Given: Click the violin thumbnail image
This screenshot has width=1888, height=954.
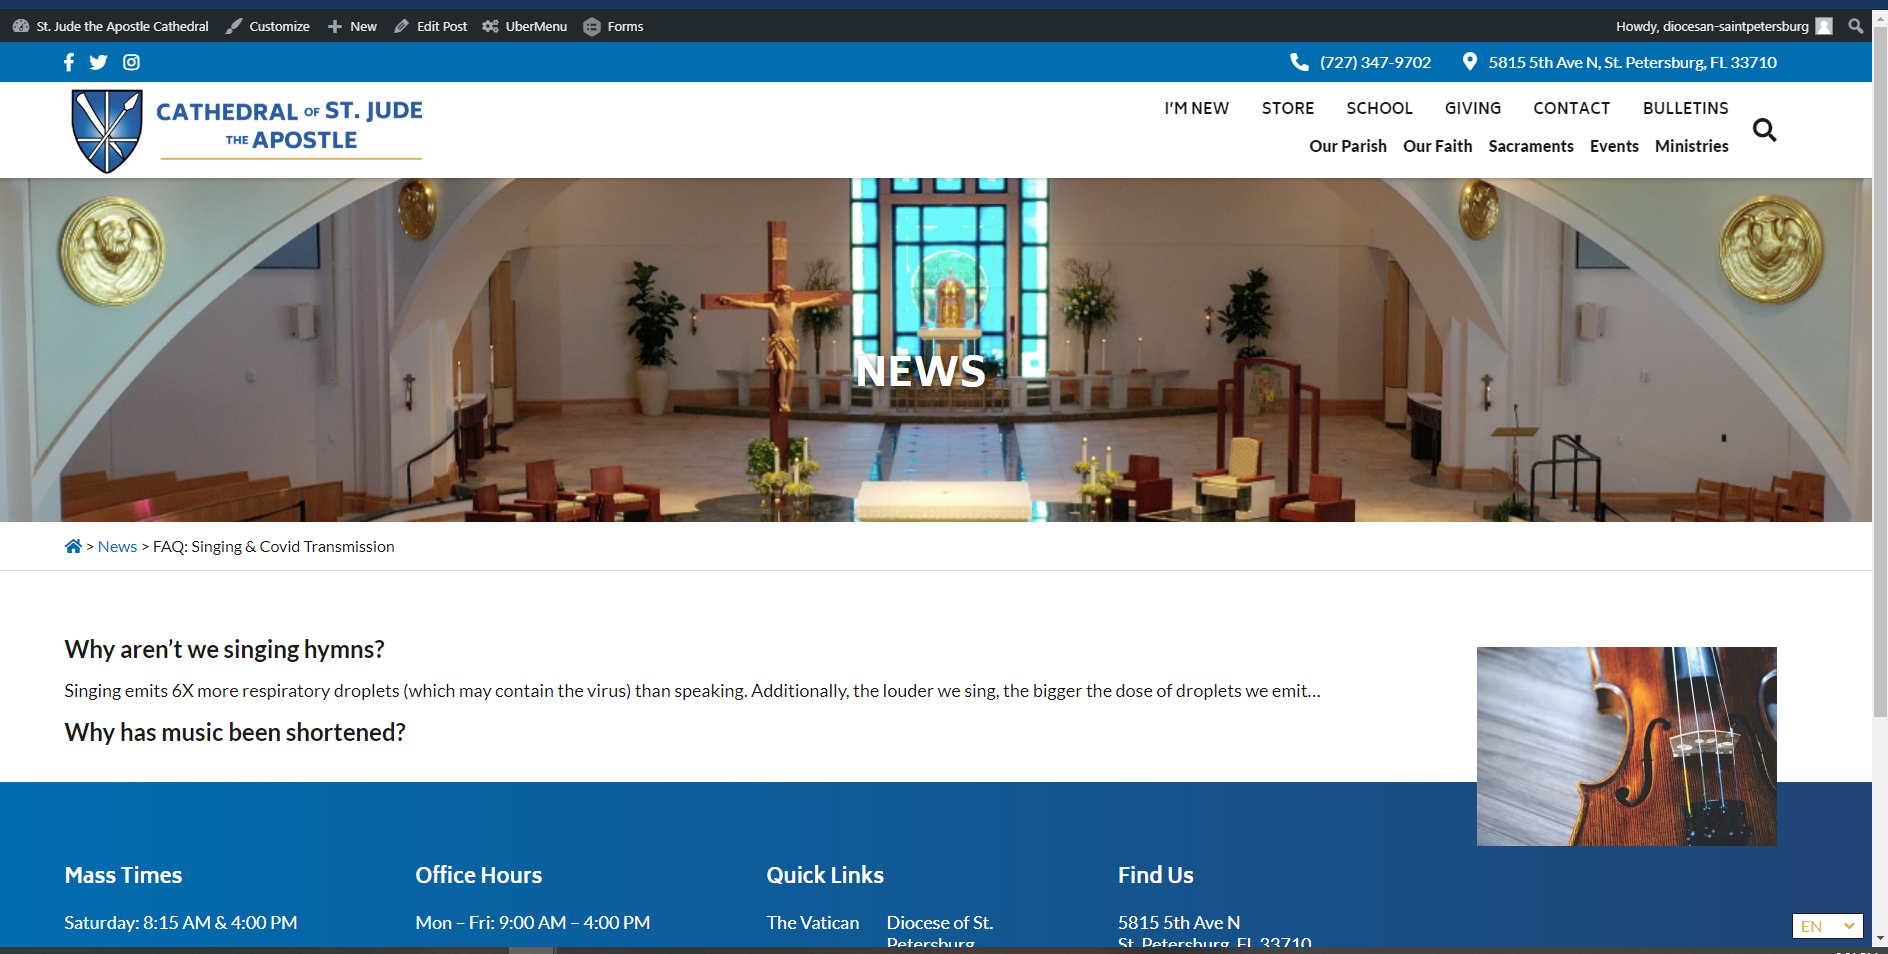Looking at the screenshot, I should 1626,746.
